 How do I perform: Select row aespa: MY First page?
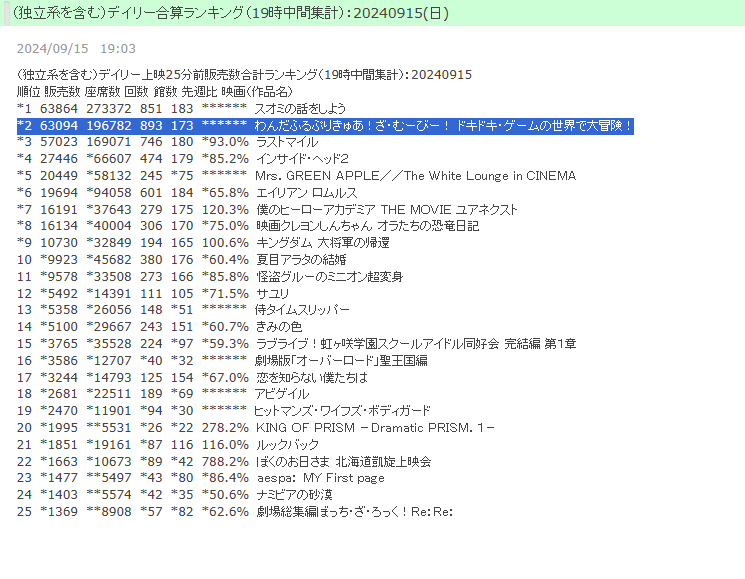pyautogui.click(x=201, y=478)
